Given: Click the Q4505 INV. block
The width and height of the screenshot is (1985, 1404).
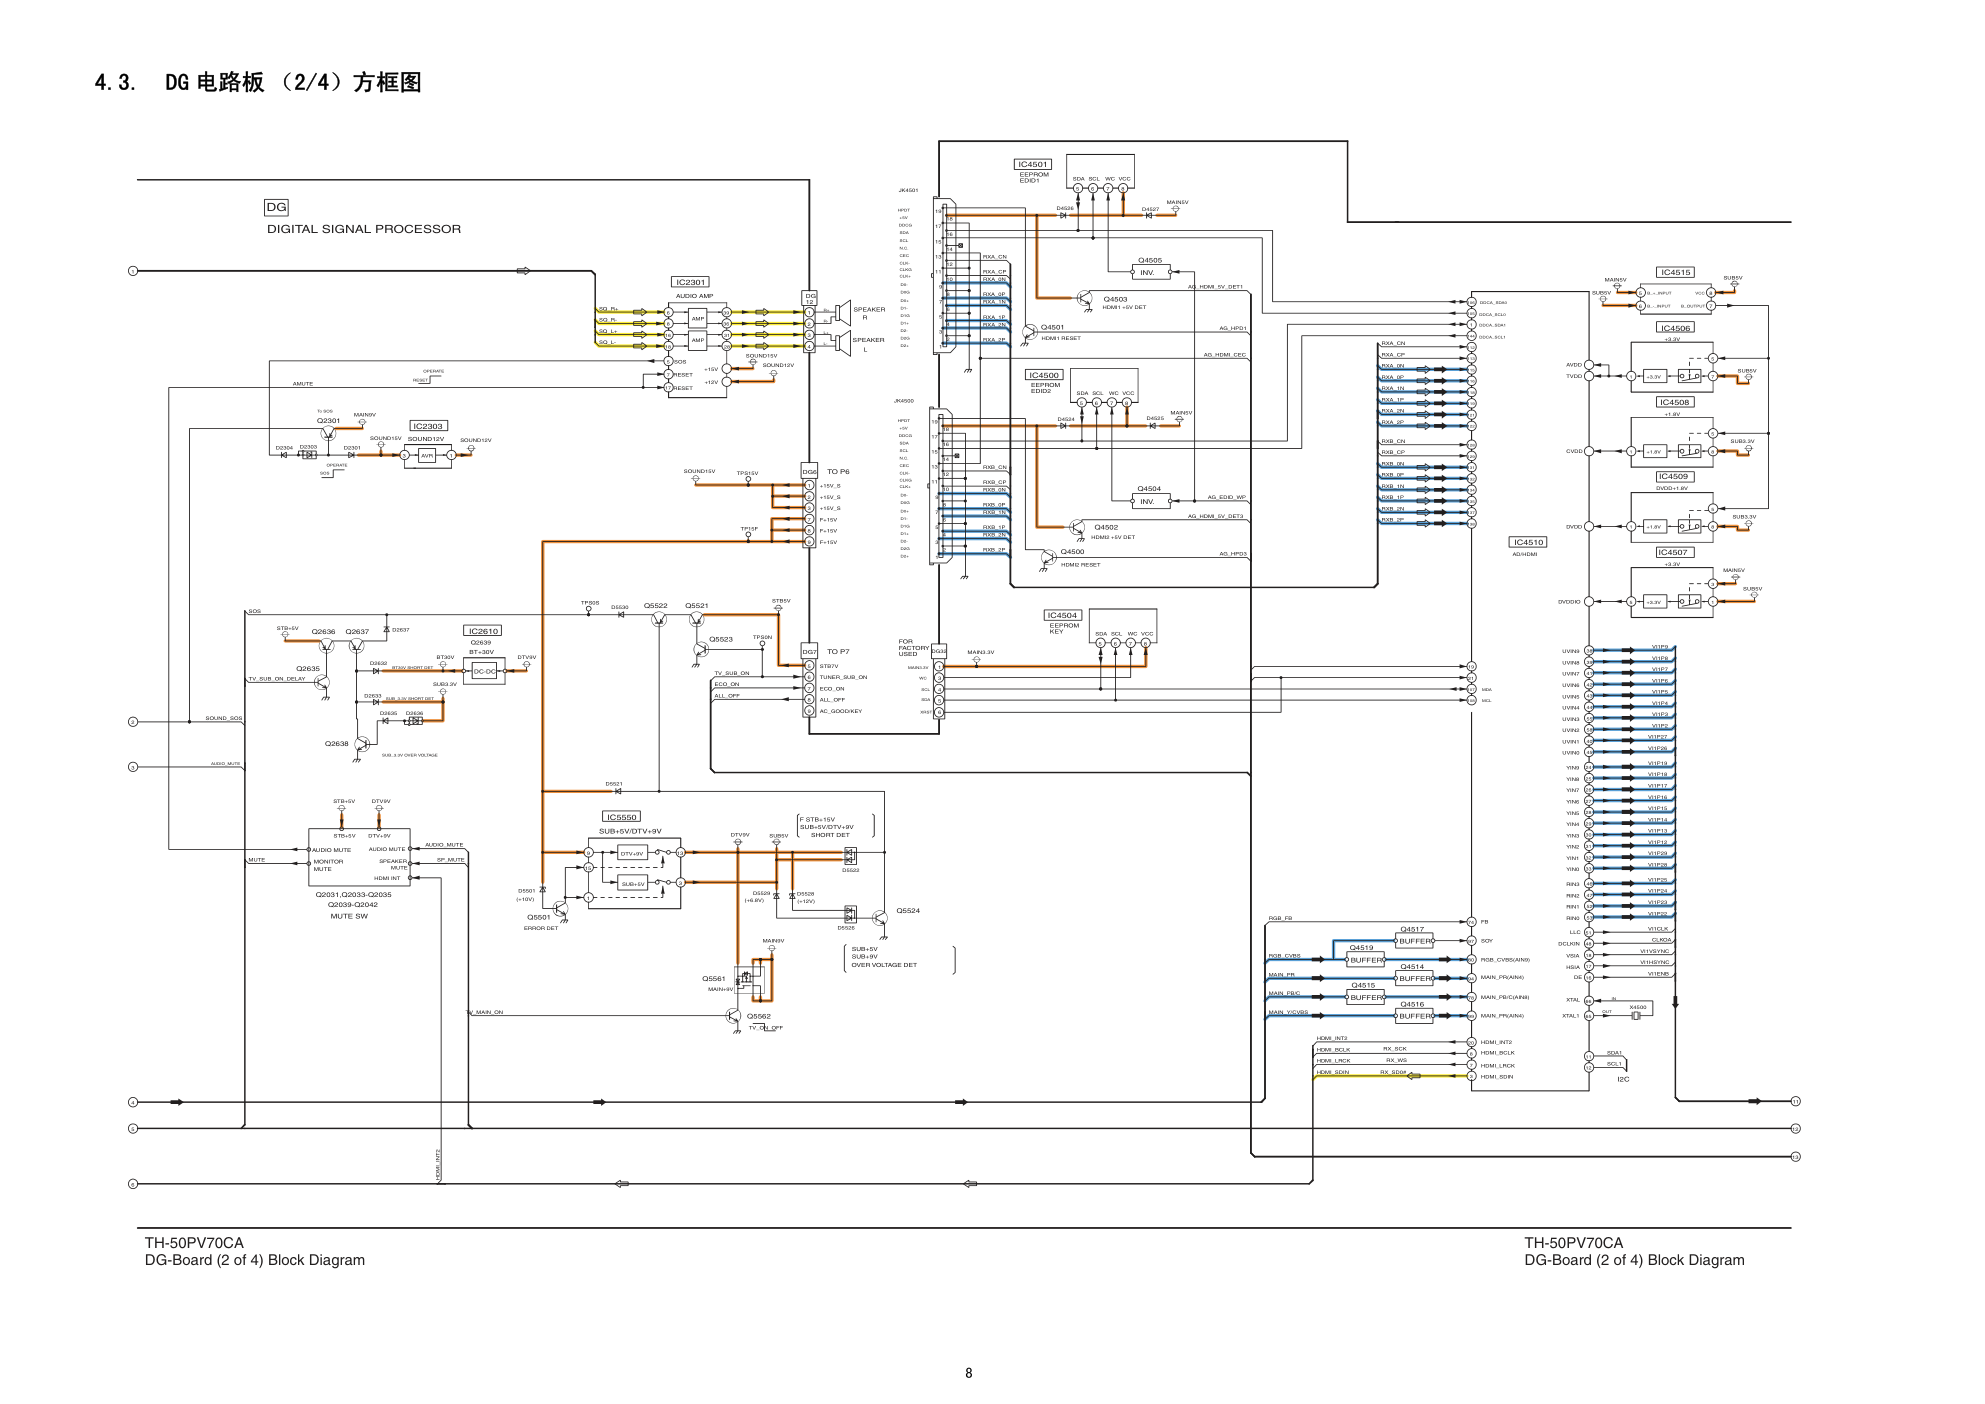Looking at the screenshot, I should click(x=1149, y=272).
